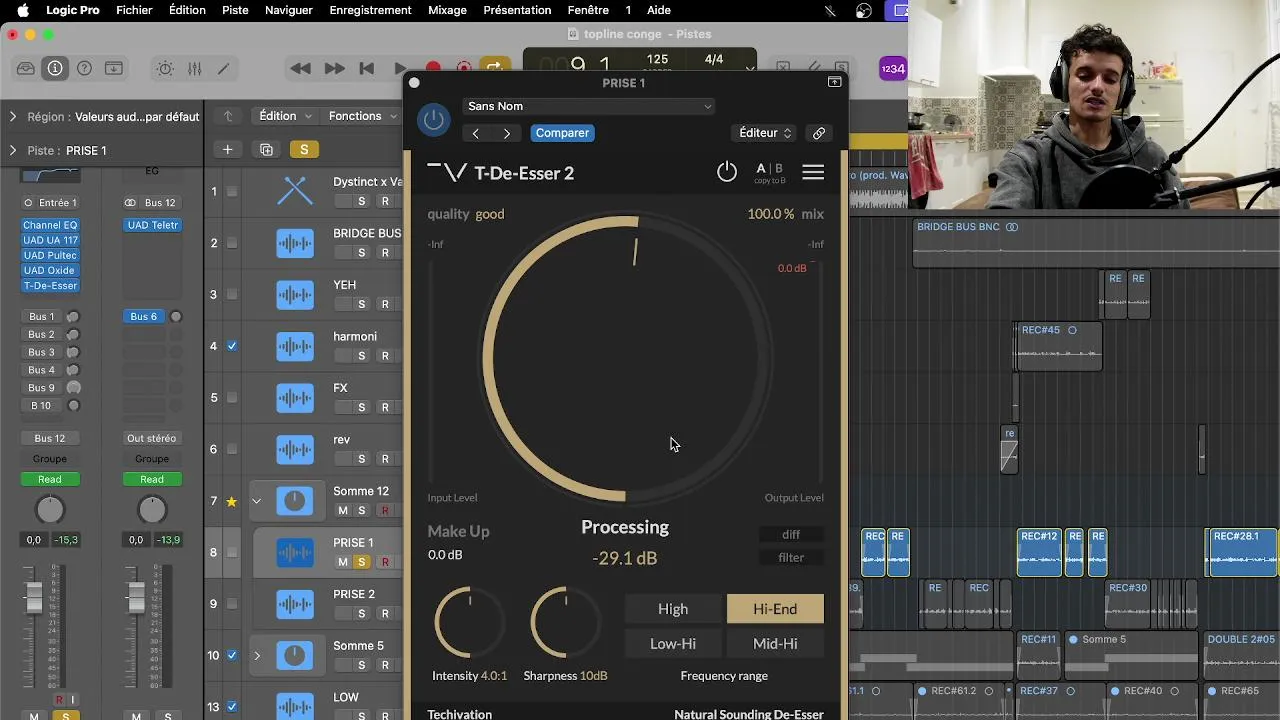1280x720 pixels.
Task: Open the Library icon in Logic toolbar
Action: point(26,68)
